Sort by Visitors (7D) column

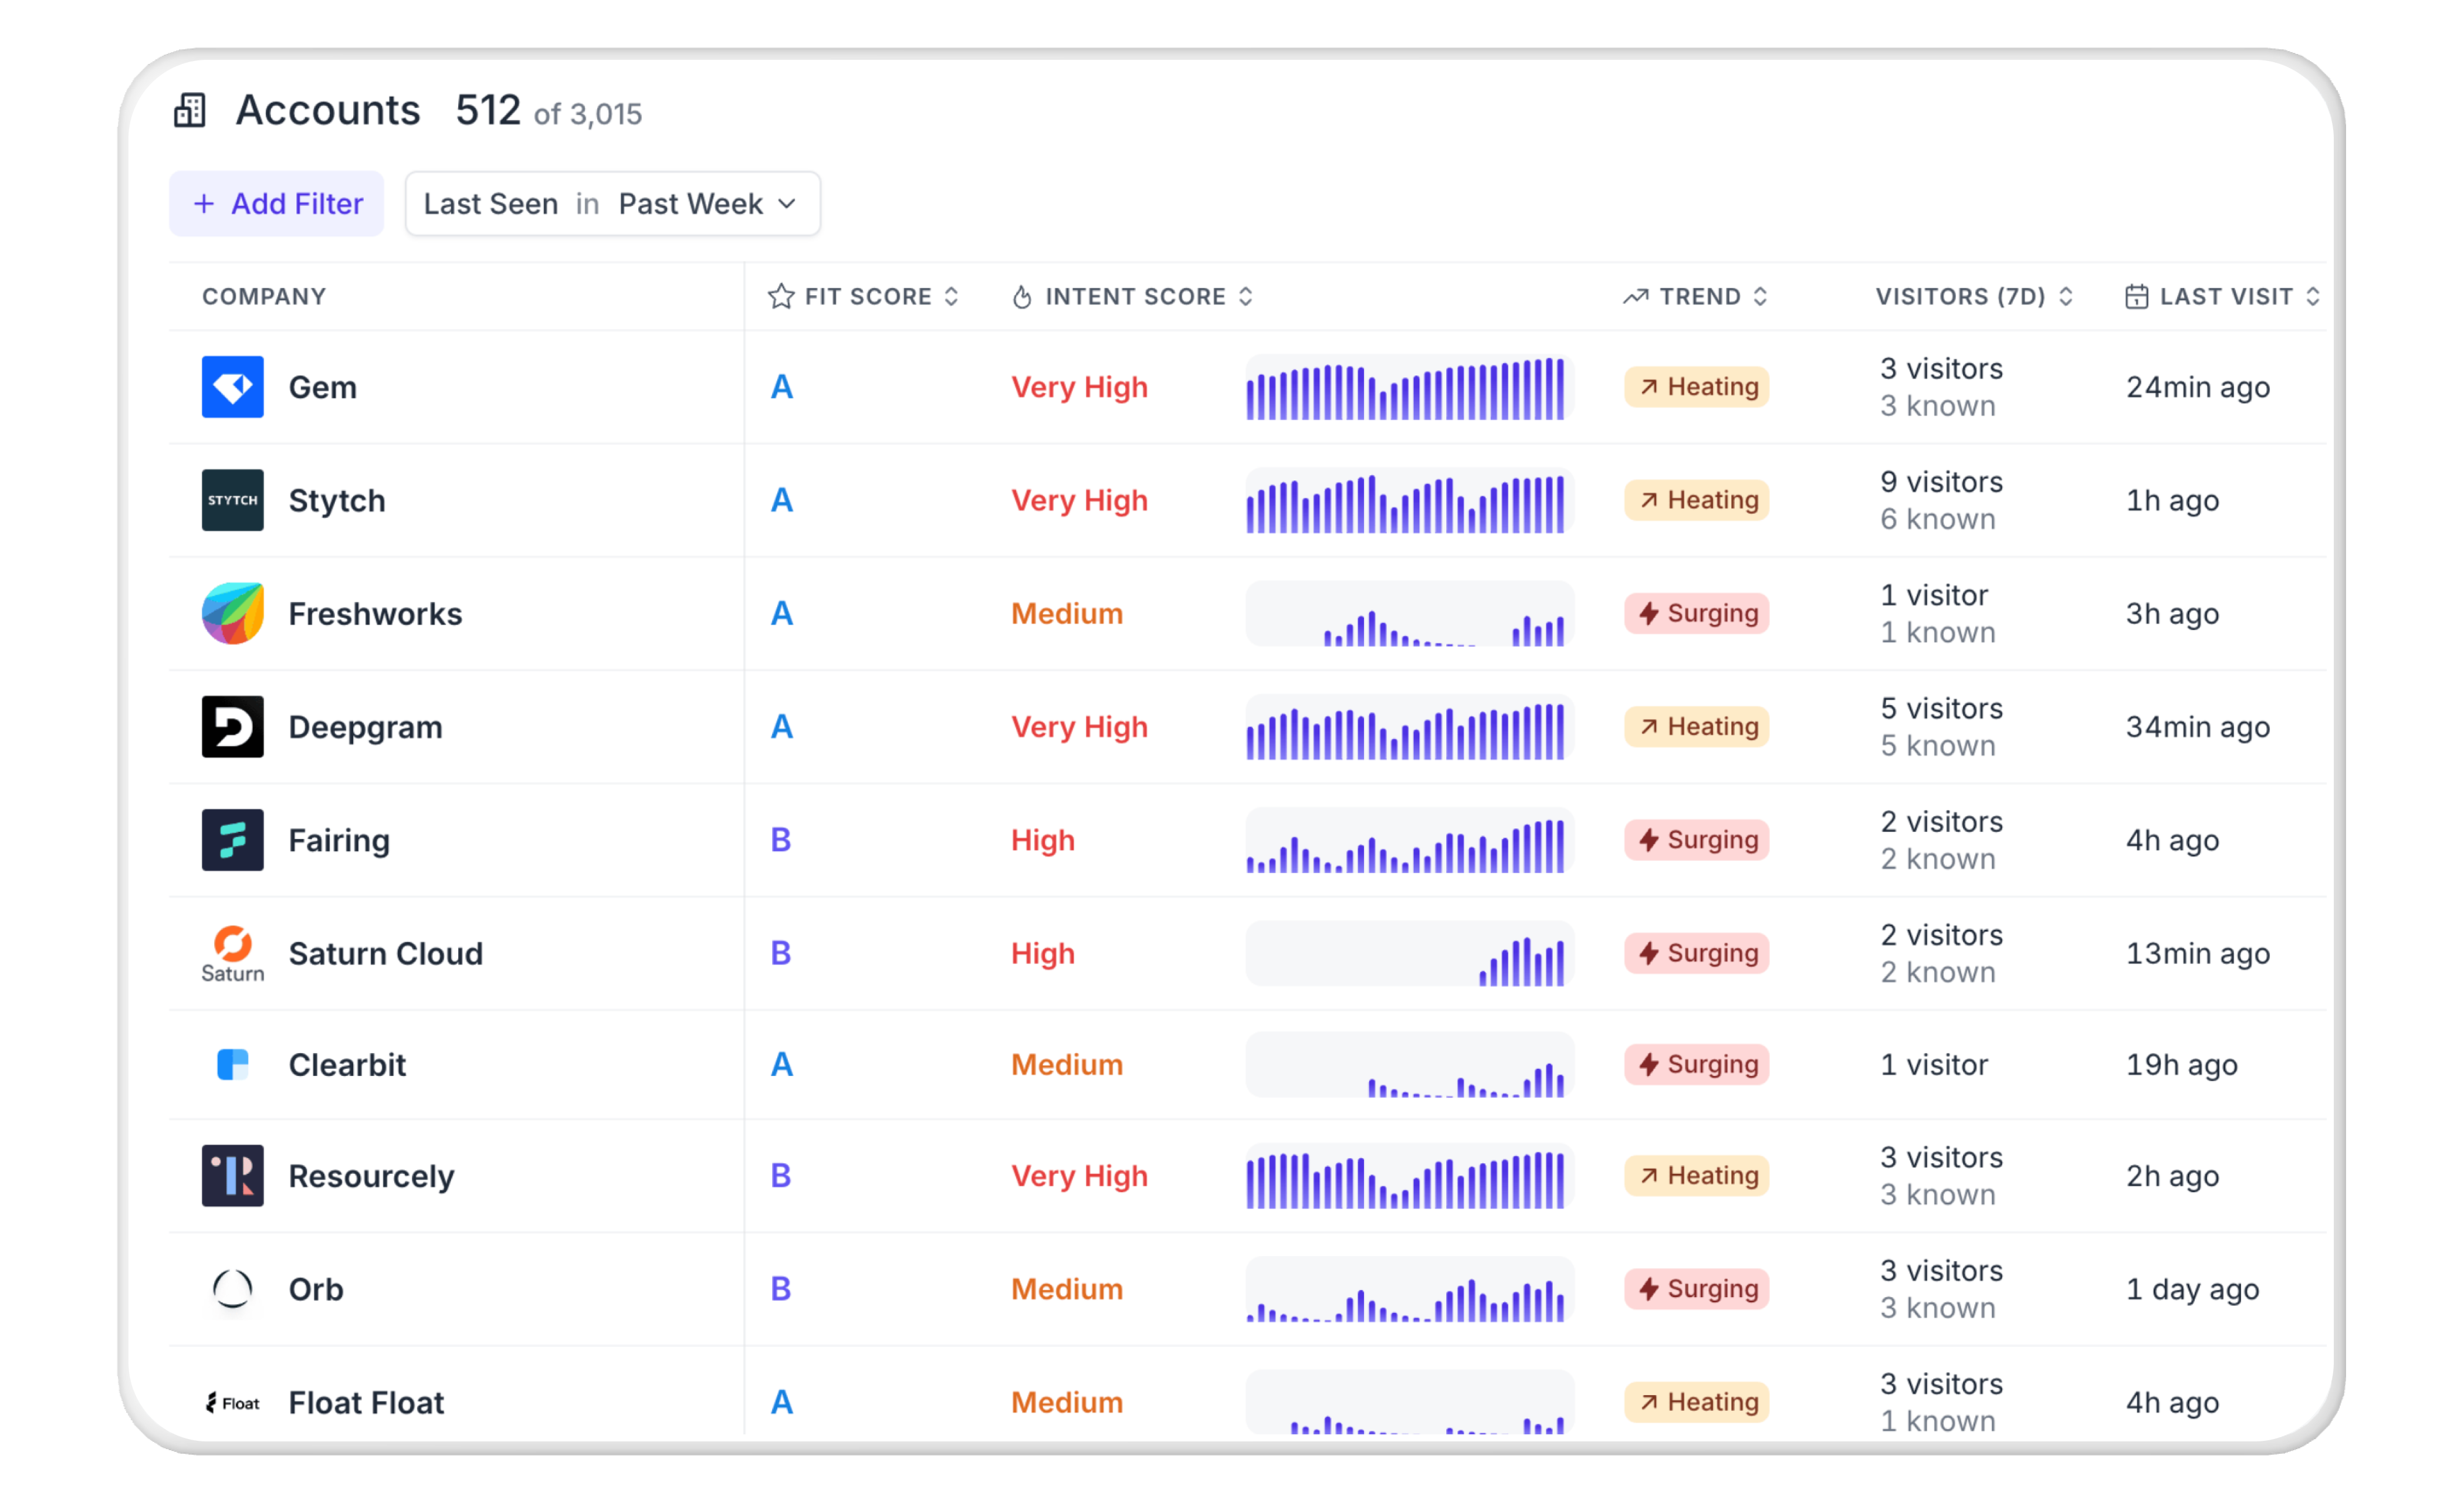(2066, 297)
